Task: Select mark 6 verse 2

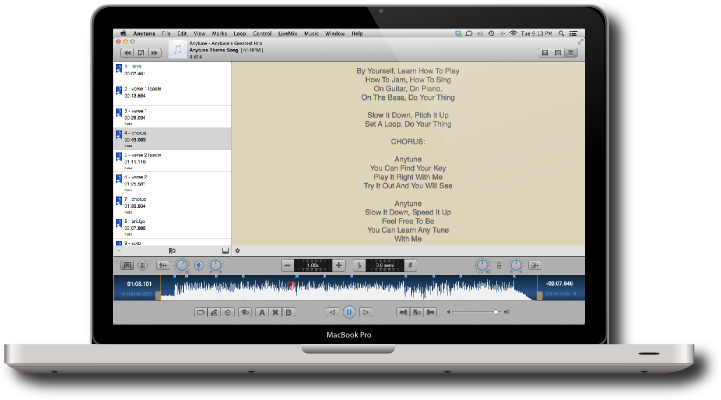Action: [172, 183]
